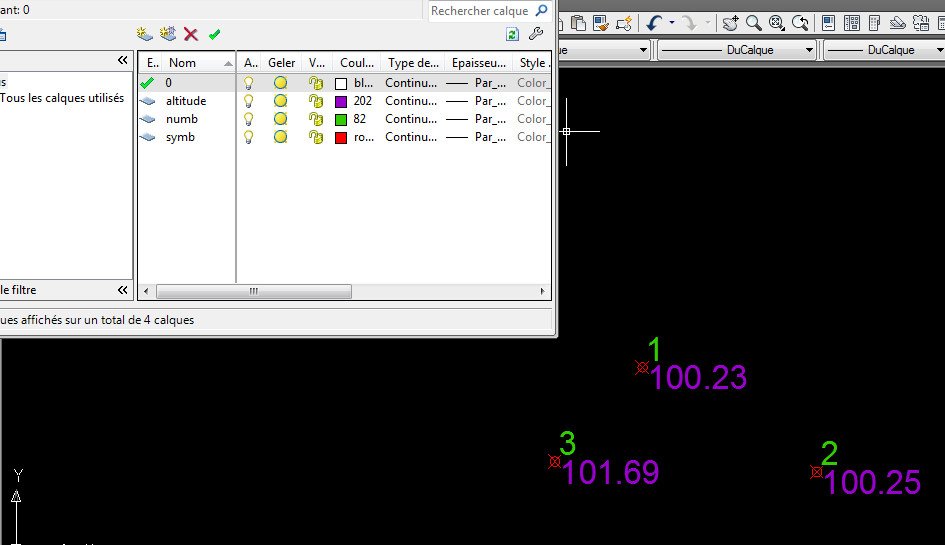945x545 pixels.
Task: Select the Zoom magnifier tool
Action: click(x=753, y=23)
